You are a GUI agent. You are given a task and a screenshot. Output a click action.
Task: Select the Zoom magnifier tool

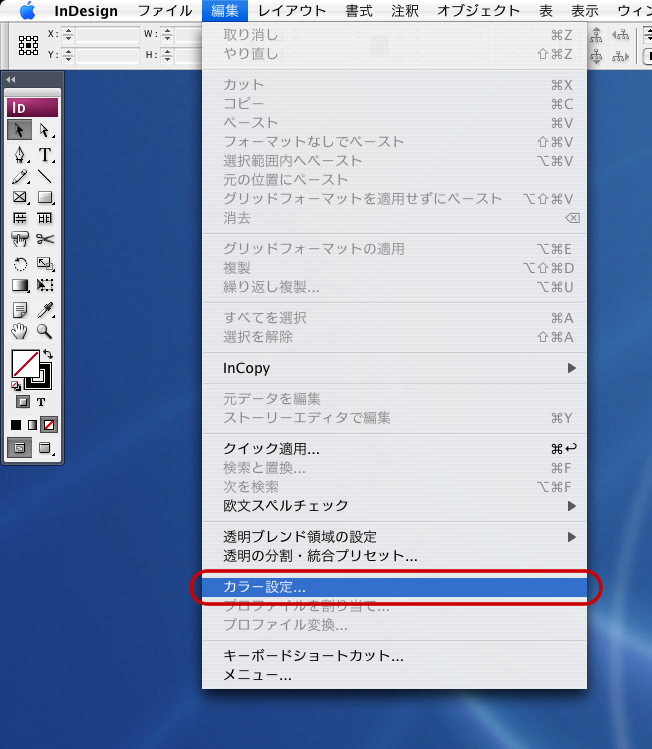tap(45, 331)
